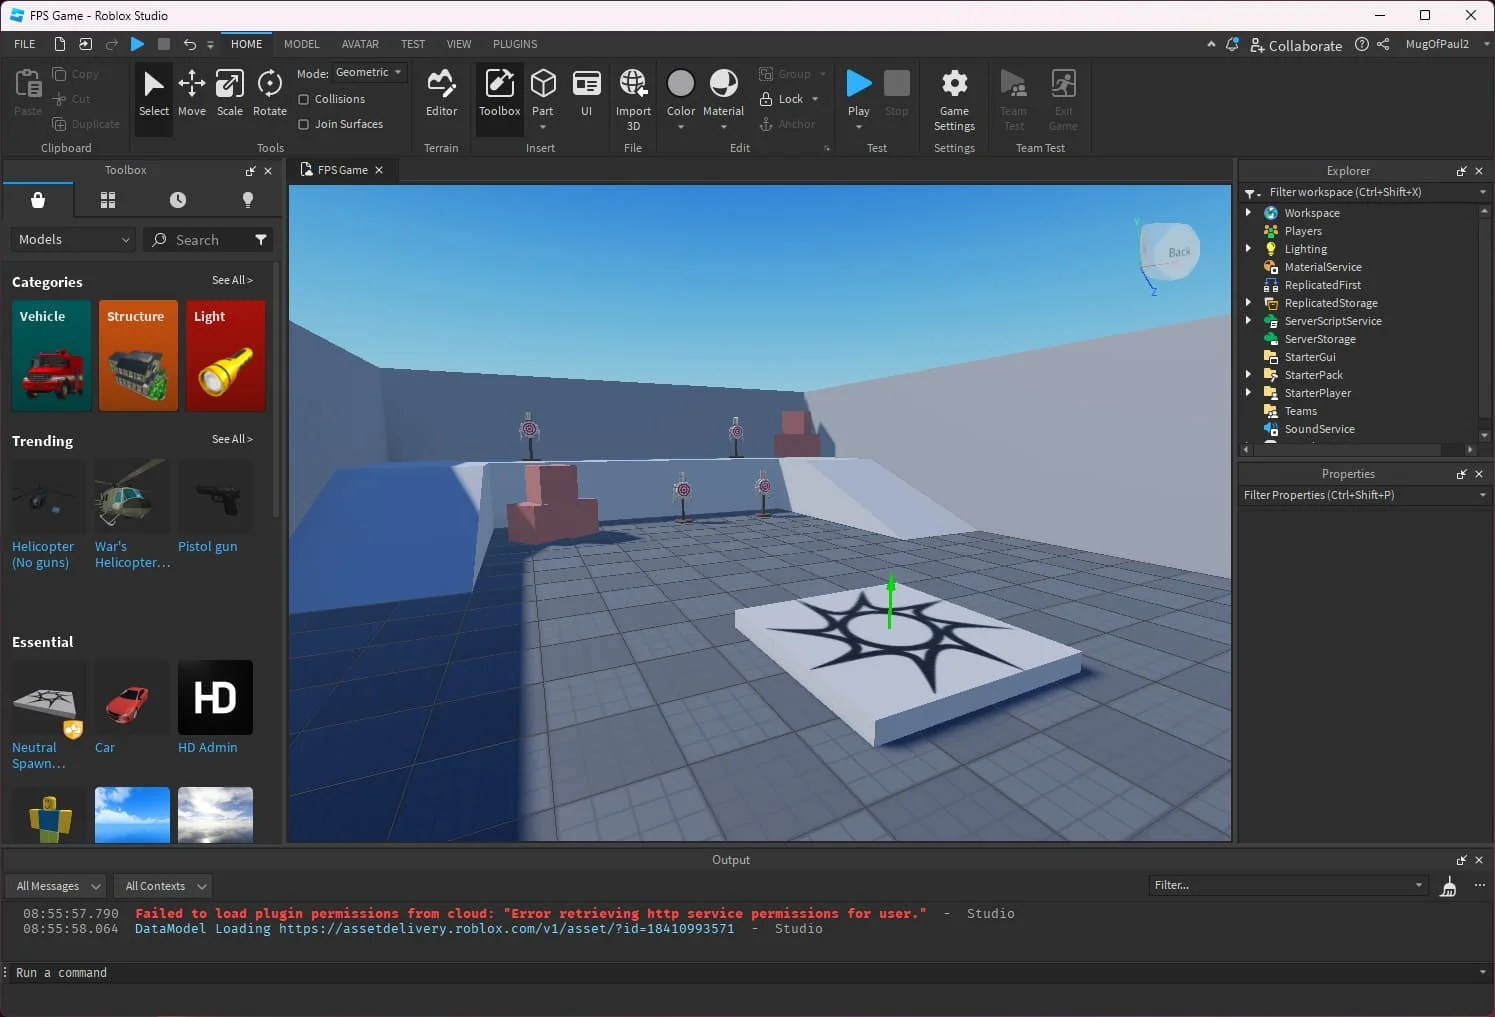Activate the Rotate tool
Viewport: 1495px width, 1017px height.
[x=268, y=95]
